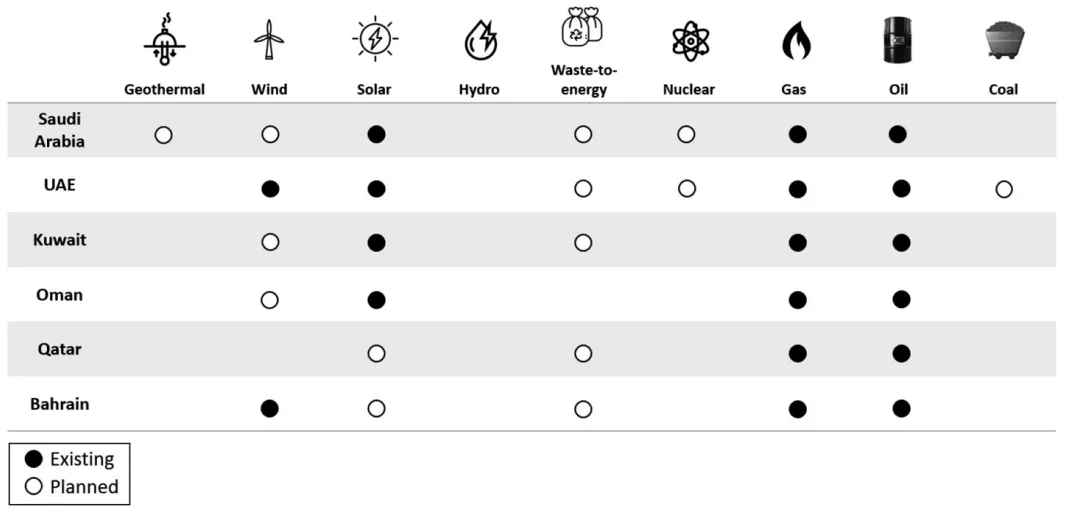
Task: Click the Coal cart icon
Action: 1003,43
